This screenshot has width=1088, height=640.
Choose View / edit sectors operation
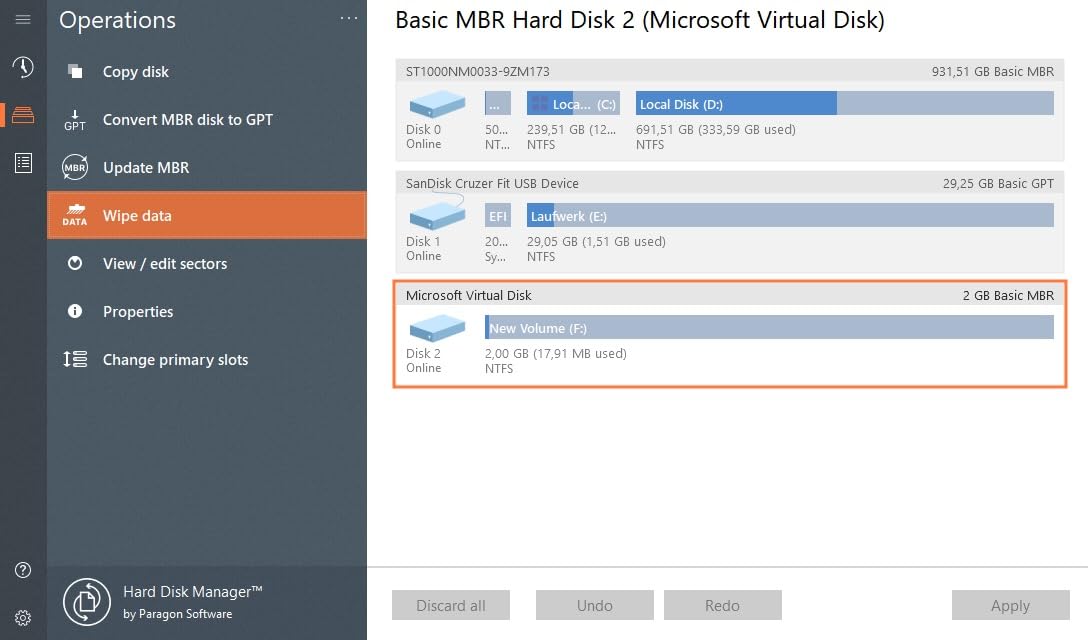pyautogui.click(x=207, y=263)
